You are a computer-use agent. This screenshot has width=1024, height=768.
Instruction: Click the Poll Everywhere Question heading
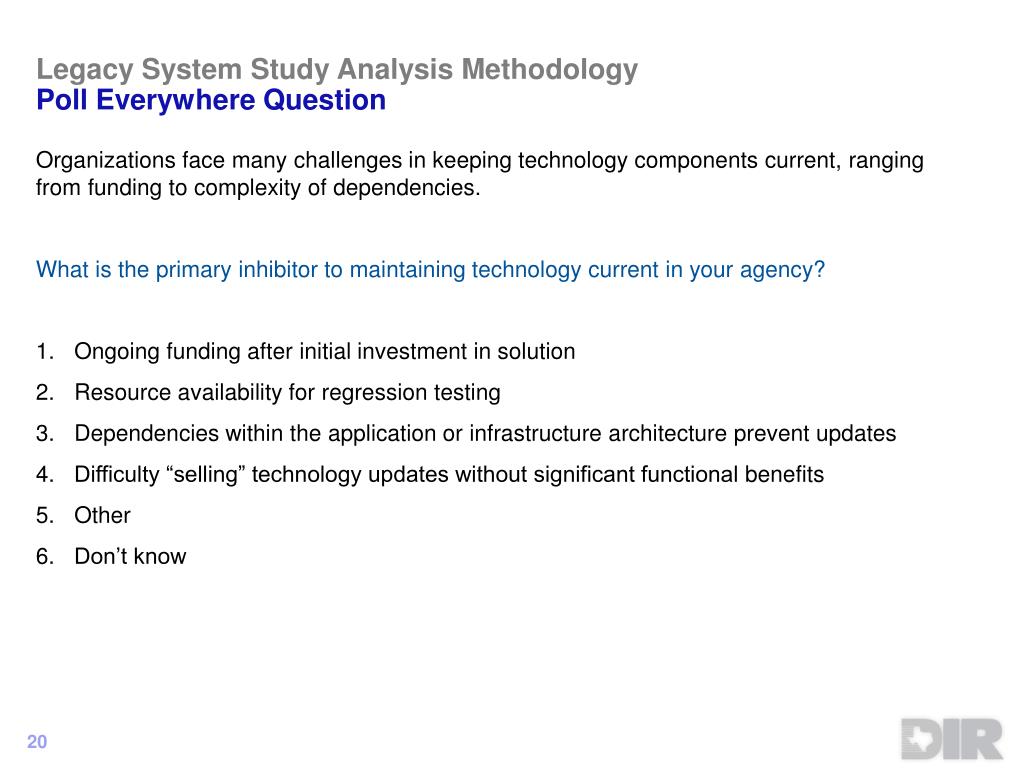211,100
